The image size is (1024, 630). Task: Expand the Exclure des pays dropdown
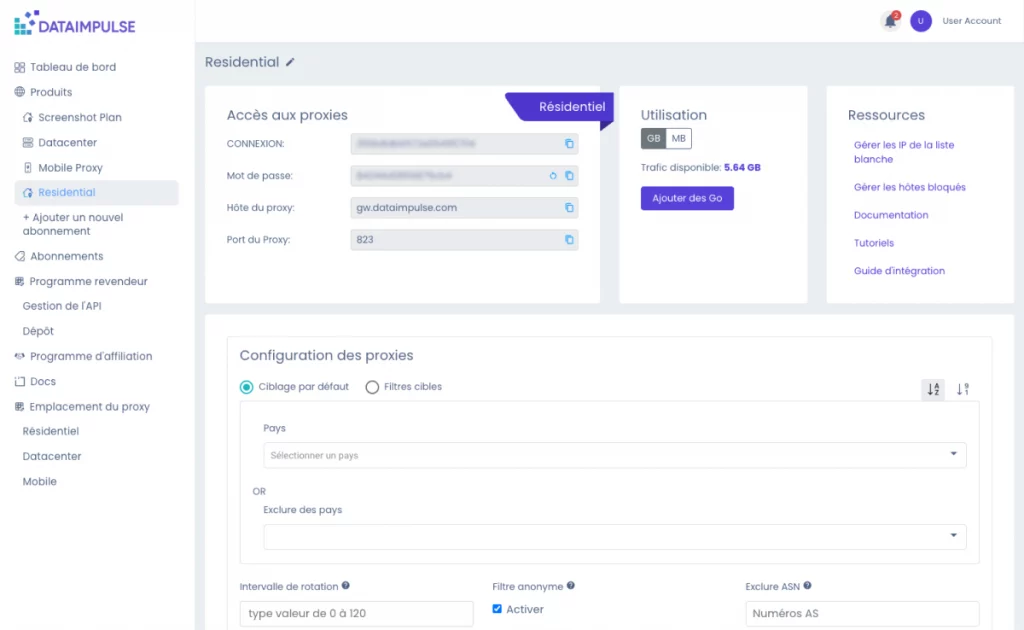614,537
